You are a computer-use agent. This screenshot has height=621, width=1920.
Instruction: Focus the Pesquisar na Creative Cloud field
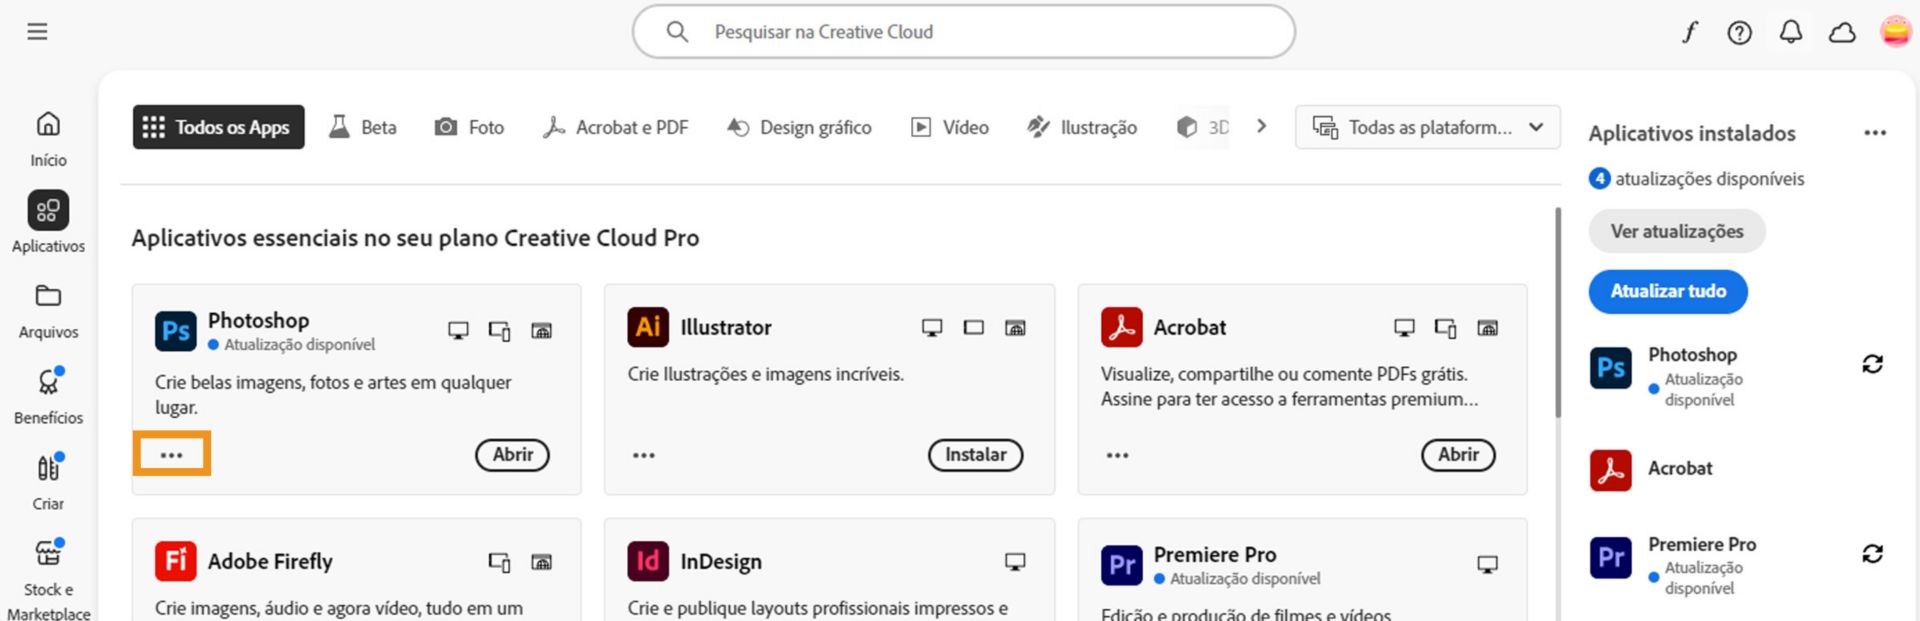point(964,32)
